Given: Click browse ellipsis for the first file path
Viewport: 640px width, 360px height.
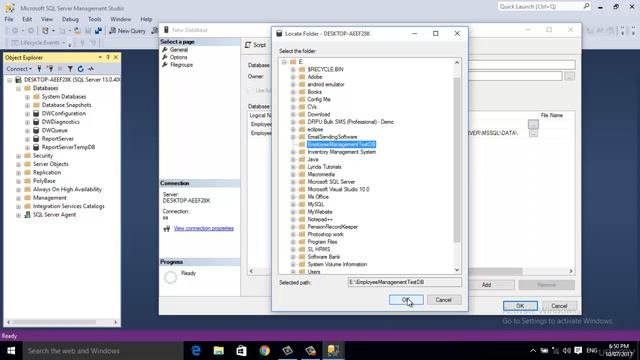Looking at the screenshot, I should (533, 124).
